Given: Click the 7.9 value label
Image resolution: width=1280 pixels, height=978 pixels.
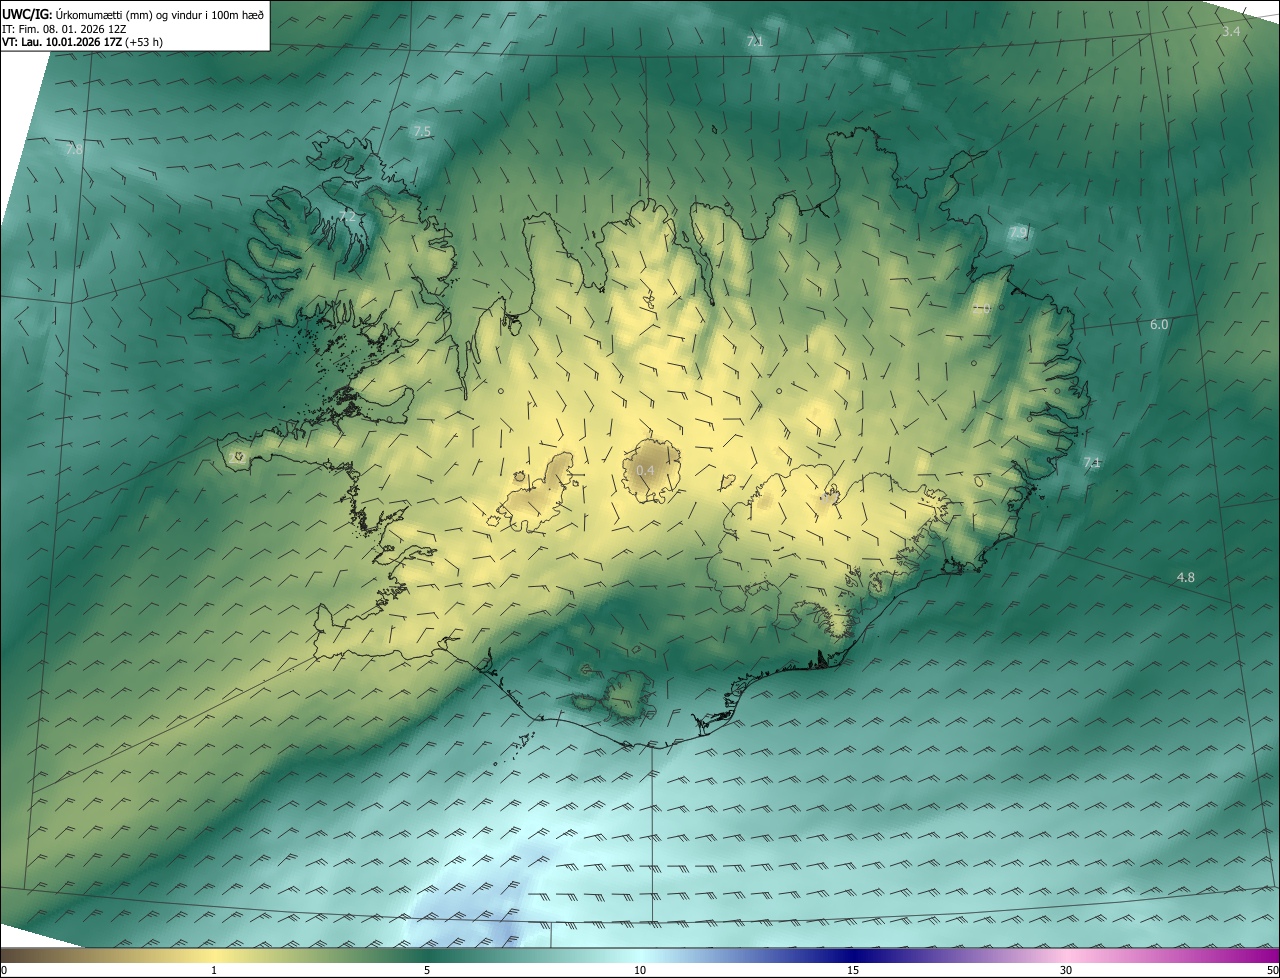Looking at the screenshot, I should (1018, 233).
